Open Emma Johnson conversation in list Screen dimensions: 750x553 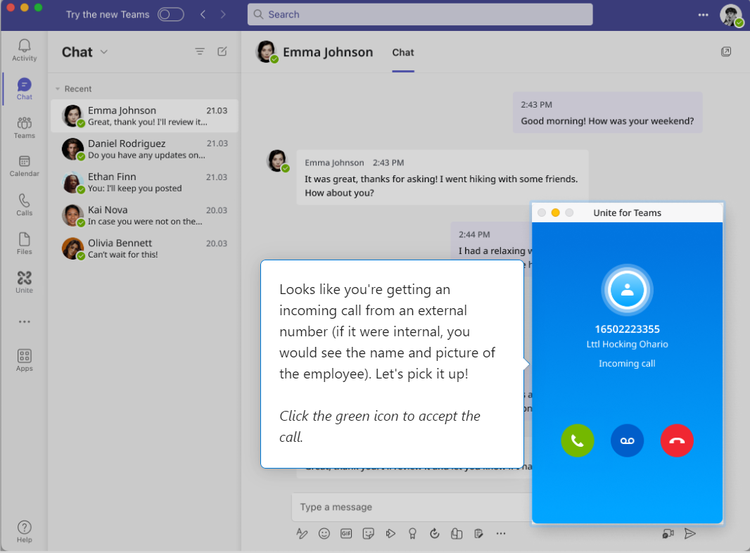[144, 116]
